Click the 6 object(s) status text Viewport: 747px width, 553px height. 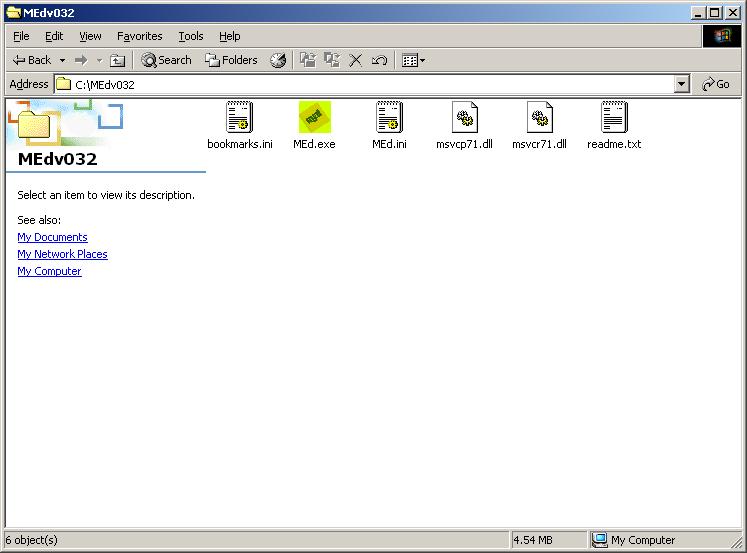31,540
